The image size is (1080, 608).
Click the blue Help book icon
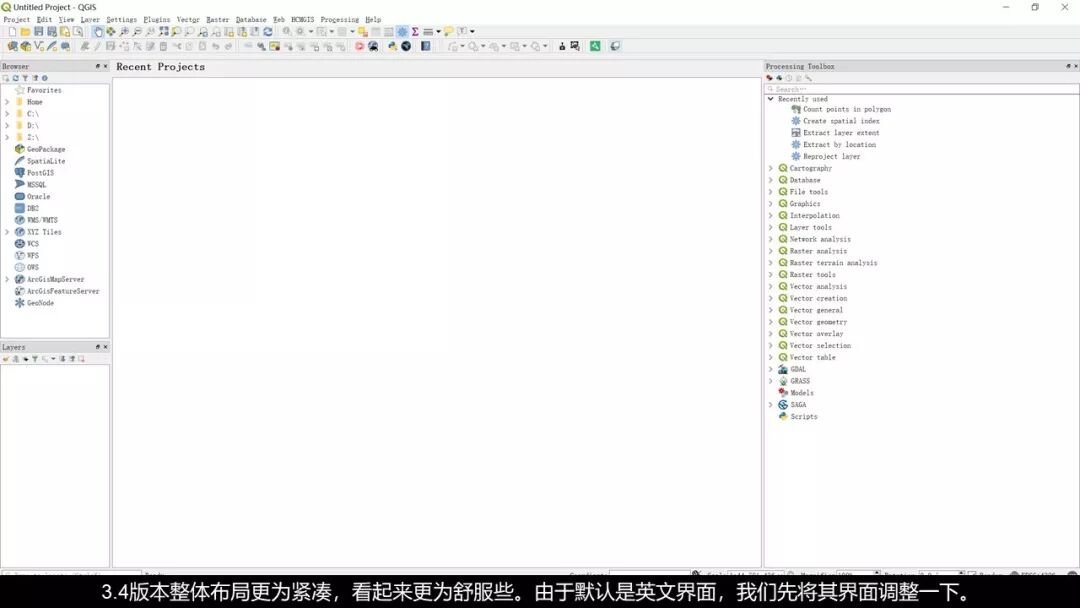click(x=426, y=46)
